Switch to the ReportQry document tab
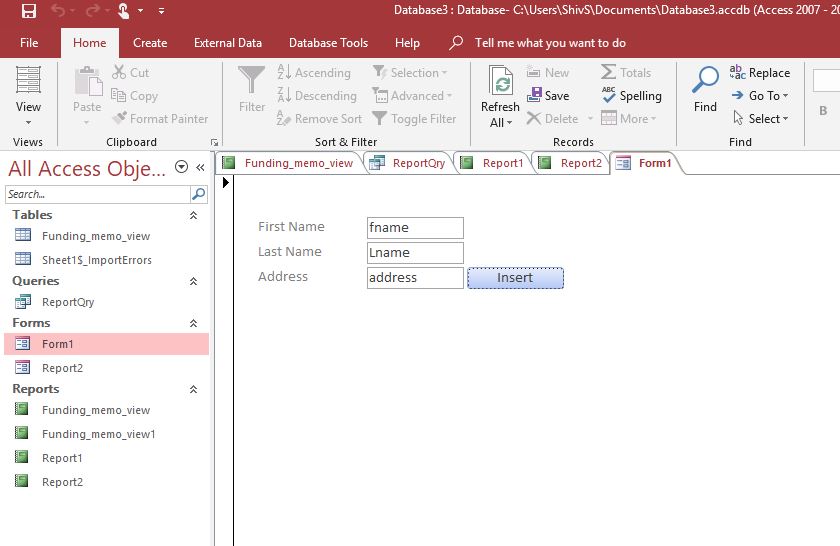 pos(408,163)
